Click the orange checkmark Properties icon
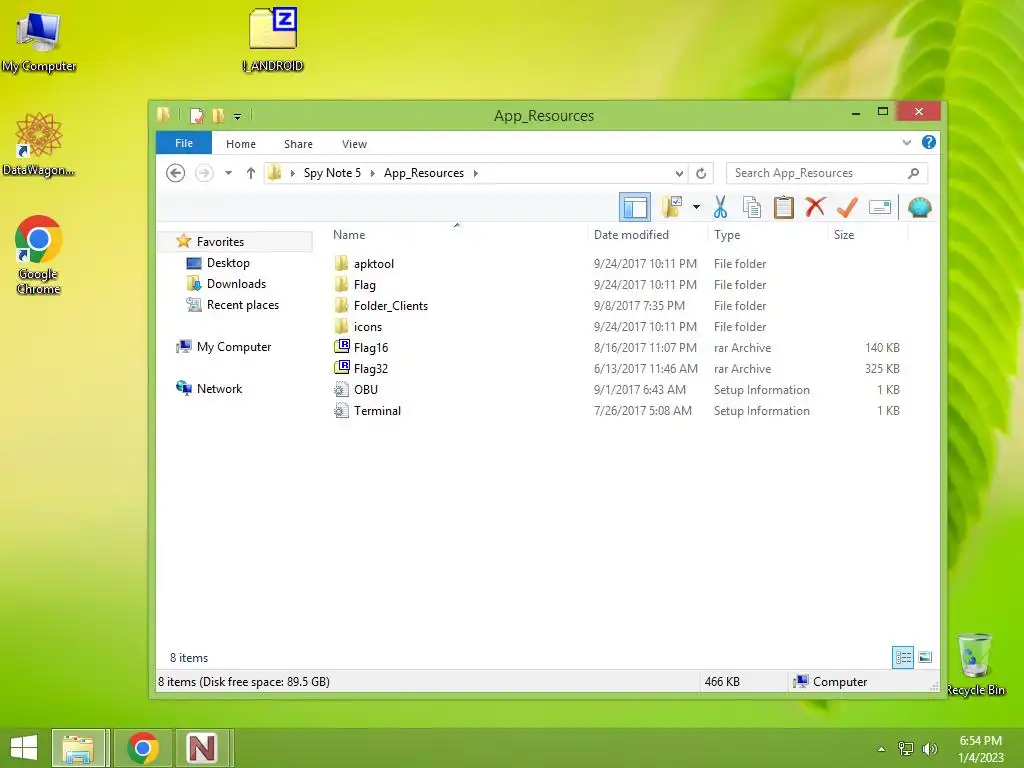This screenshot has width=1024, height=768. (x=847, y=208)
